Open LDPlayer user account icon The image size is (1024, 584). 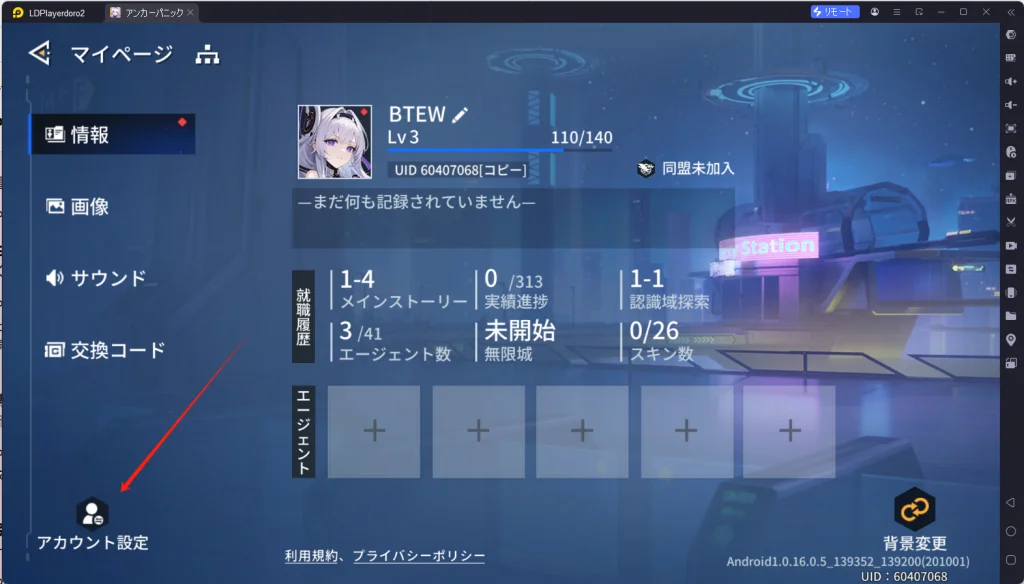click(874, 12)
